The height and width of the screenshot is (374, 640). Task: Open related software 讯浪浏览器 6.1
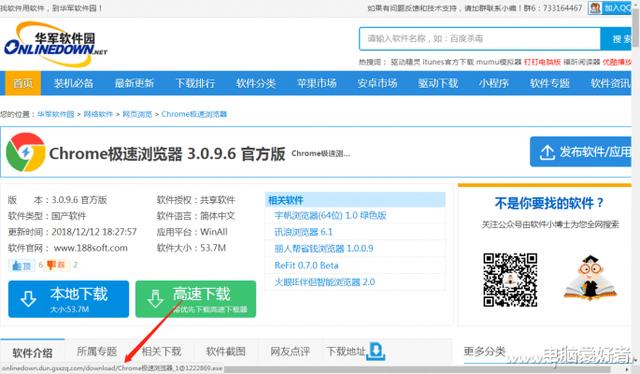tap(304, 232)
